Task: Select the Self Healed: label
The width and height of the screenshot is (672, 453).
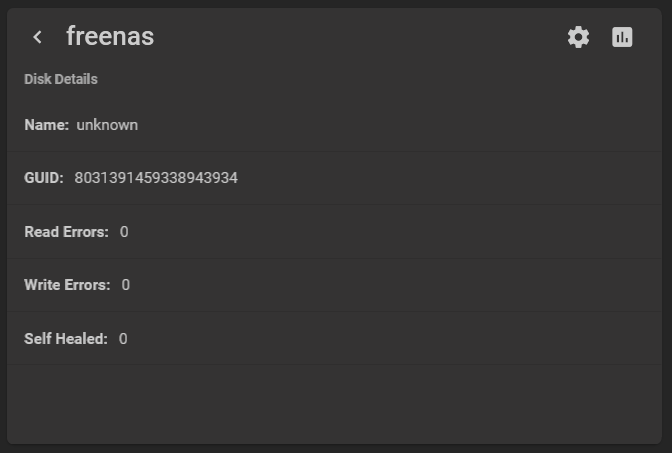Action: [x=66, y=339]
